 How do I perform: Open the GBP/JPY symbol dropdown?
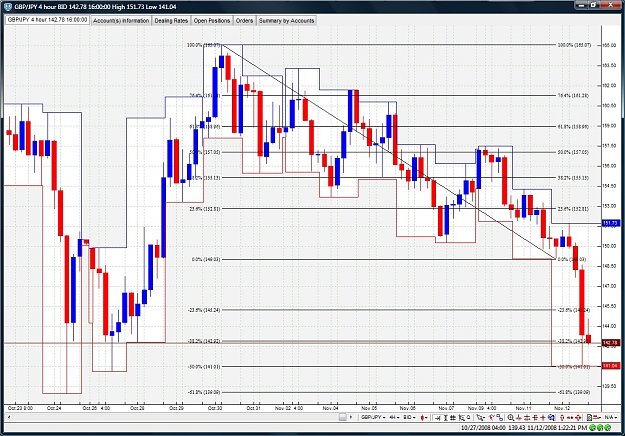point(373,417)
